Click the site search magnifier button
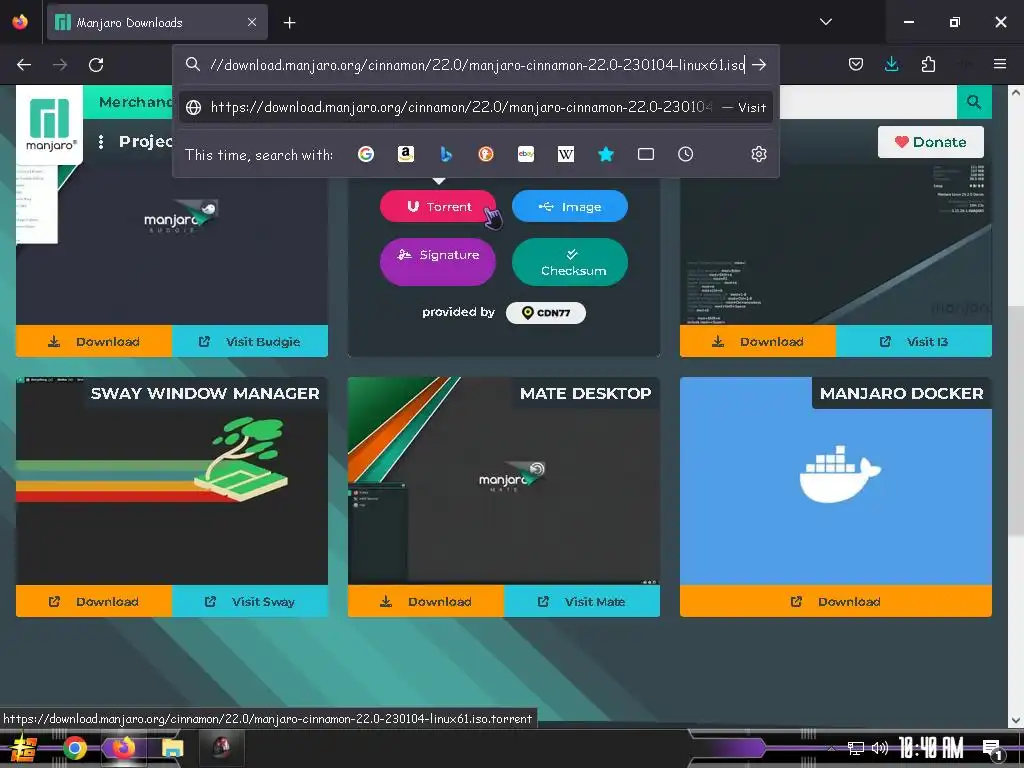This screenshot has width=1024, height=768. click(x=974, y=102)
